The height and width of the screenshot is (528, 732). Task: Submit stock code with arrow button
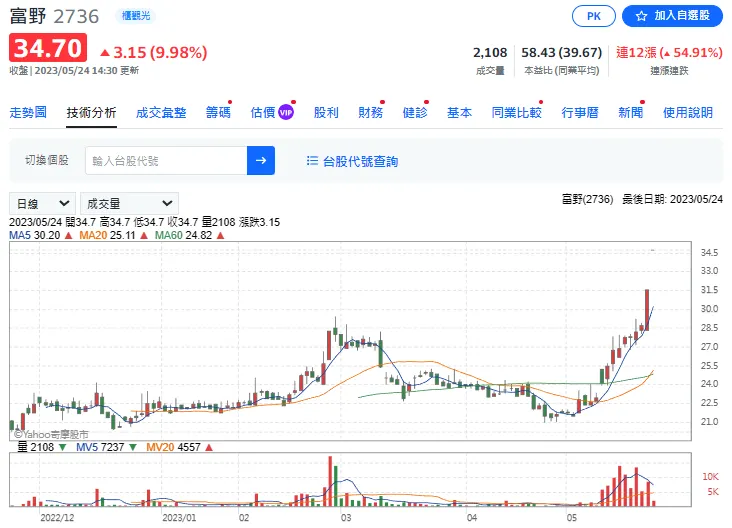(260, 161)
